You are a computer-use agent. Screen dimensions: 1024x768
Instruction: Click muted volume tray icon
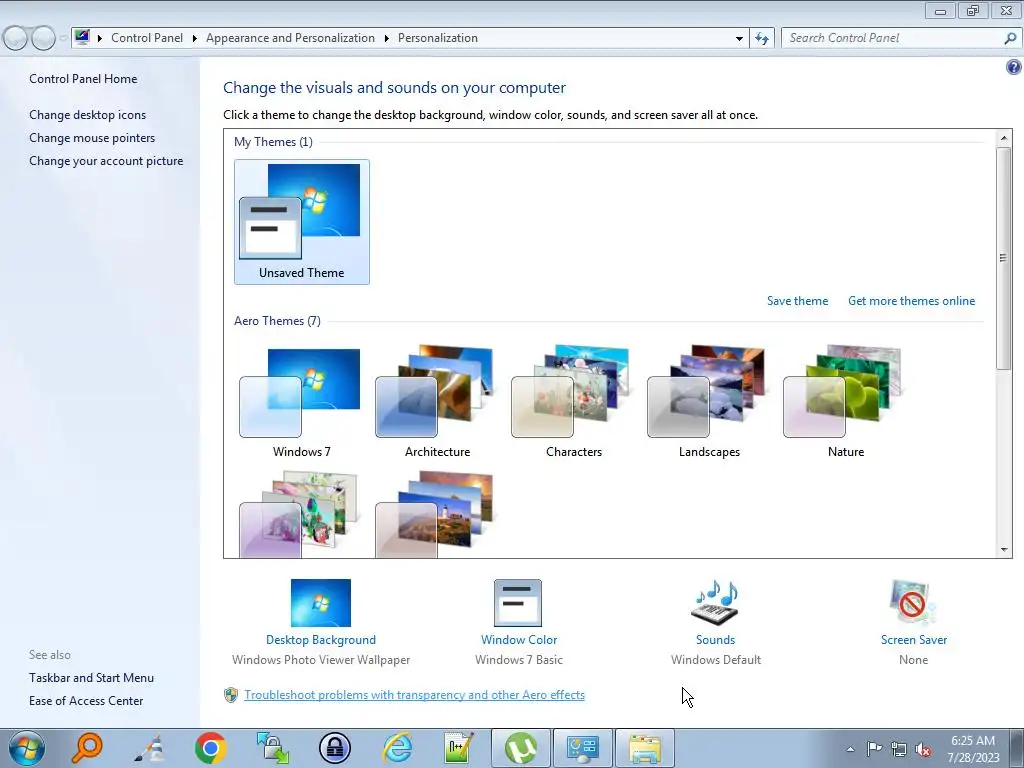923,749
